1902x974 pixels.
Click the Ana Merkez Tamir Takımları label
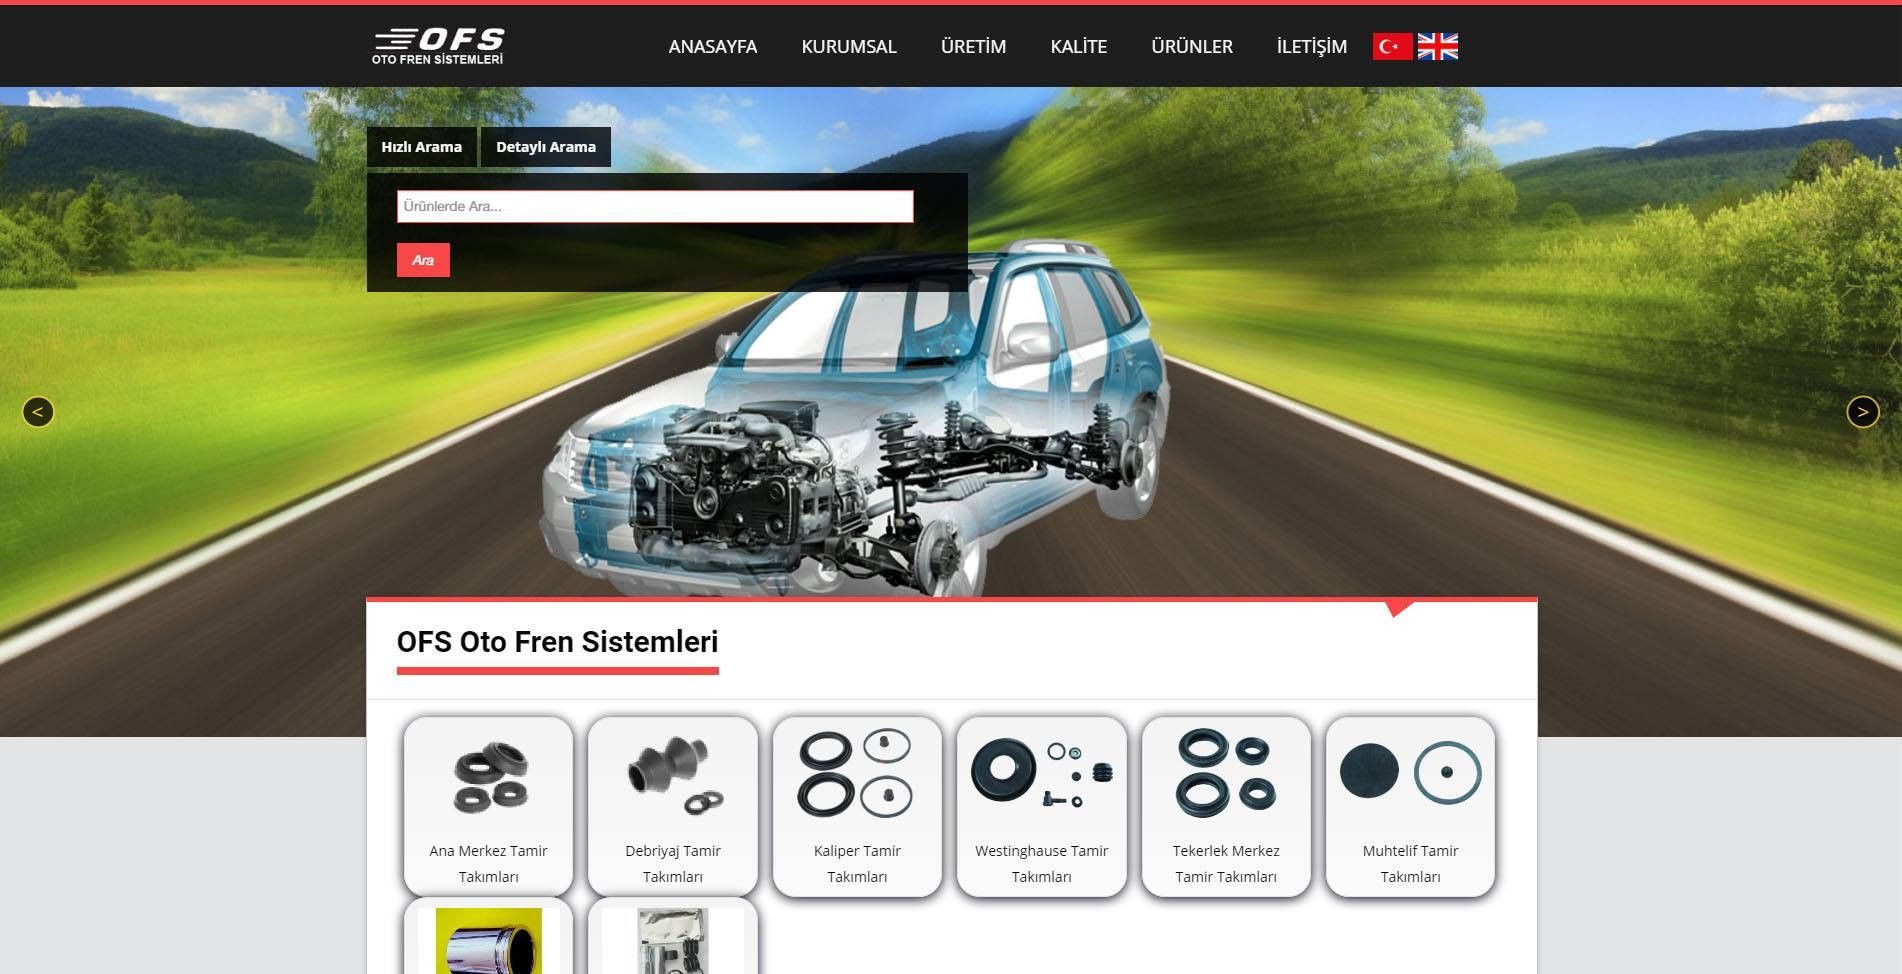[489, 864]
